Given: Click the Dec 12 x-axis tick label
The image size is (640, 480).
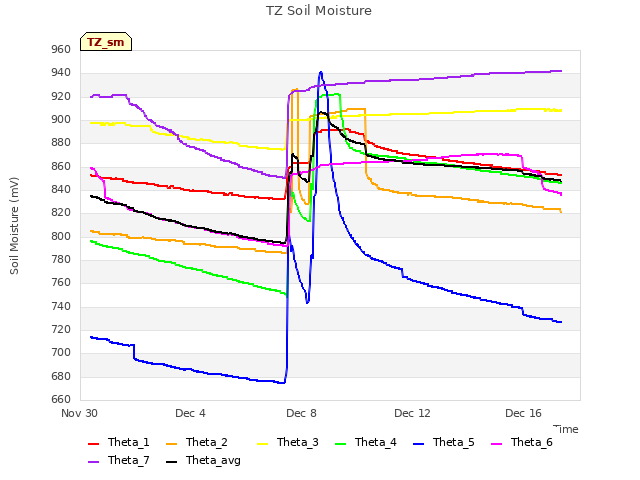Looking at the screenshot, I should coord(412,413).
